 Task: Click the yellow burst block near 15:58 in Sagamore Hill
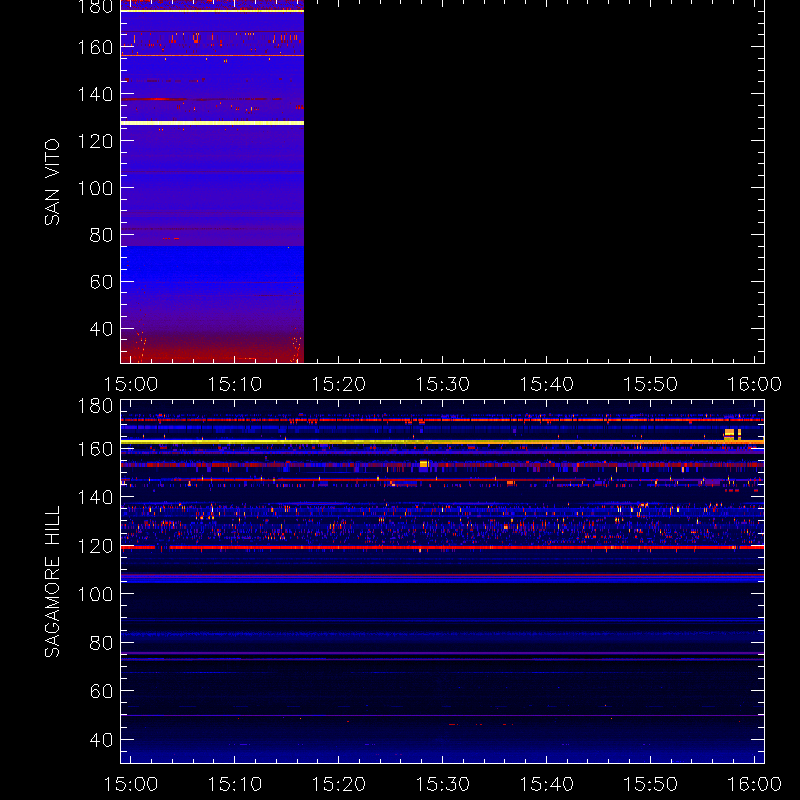(732, 435)
